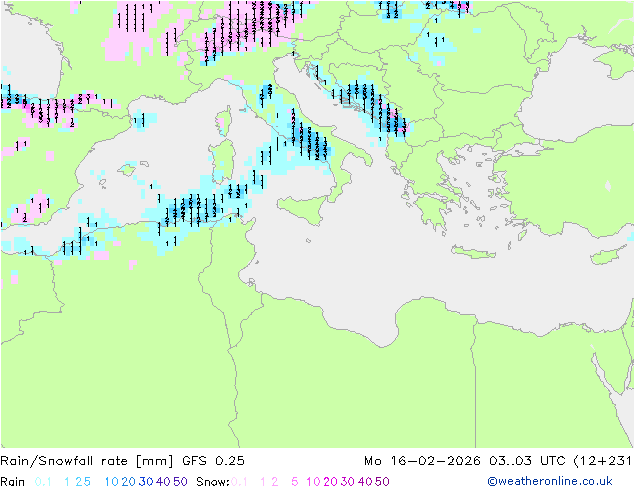Image resolution: width=634 pixels, height=490 pixels.
Task: Click the Rain legend value 30
Action: coord(146,482)
